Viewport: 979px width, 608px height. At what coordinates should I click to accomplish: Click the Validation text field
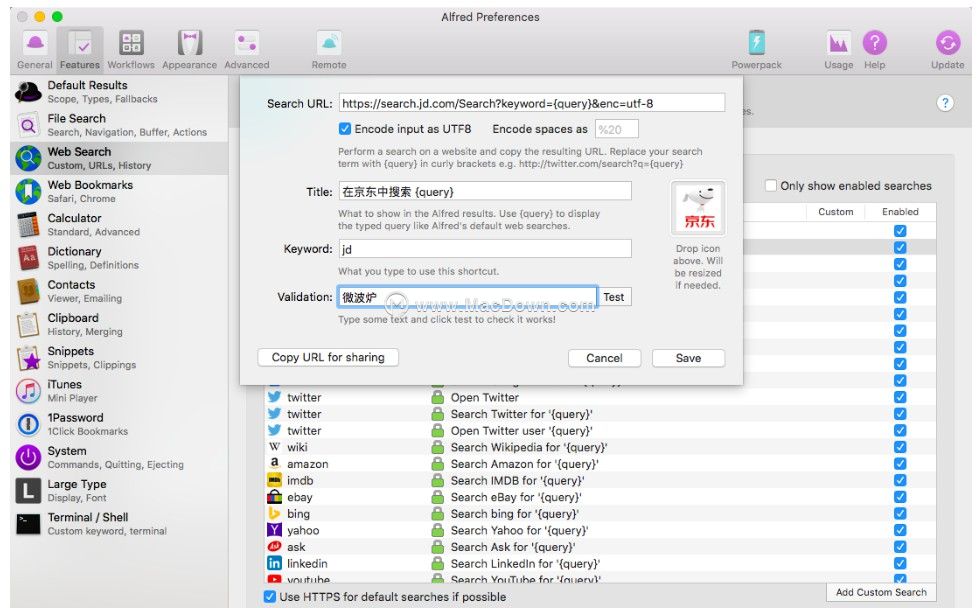[x=468, y=297]
